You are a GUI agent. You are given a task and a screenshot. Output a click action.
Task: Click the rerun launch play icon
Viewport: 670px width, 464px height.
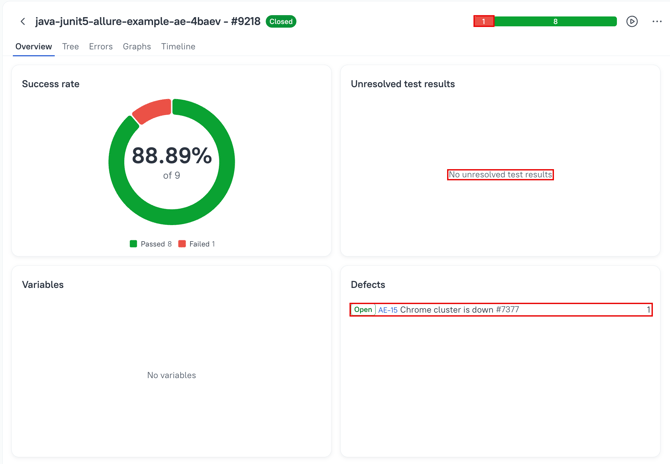point(632,21)
